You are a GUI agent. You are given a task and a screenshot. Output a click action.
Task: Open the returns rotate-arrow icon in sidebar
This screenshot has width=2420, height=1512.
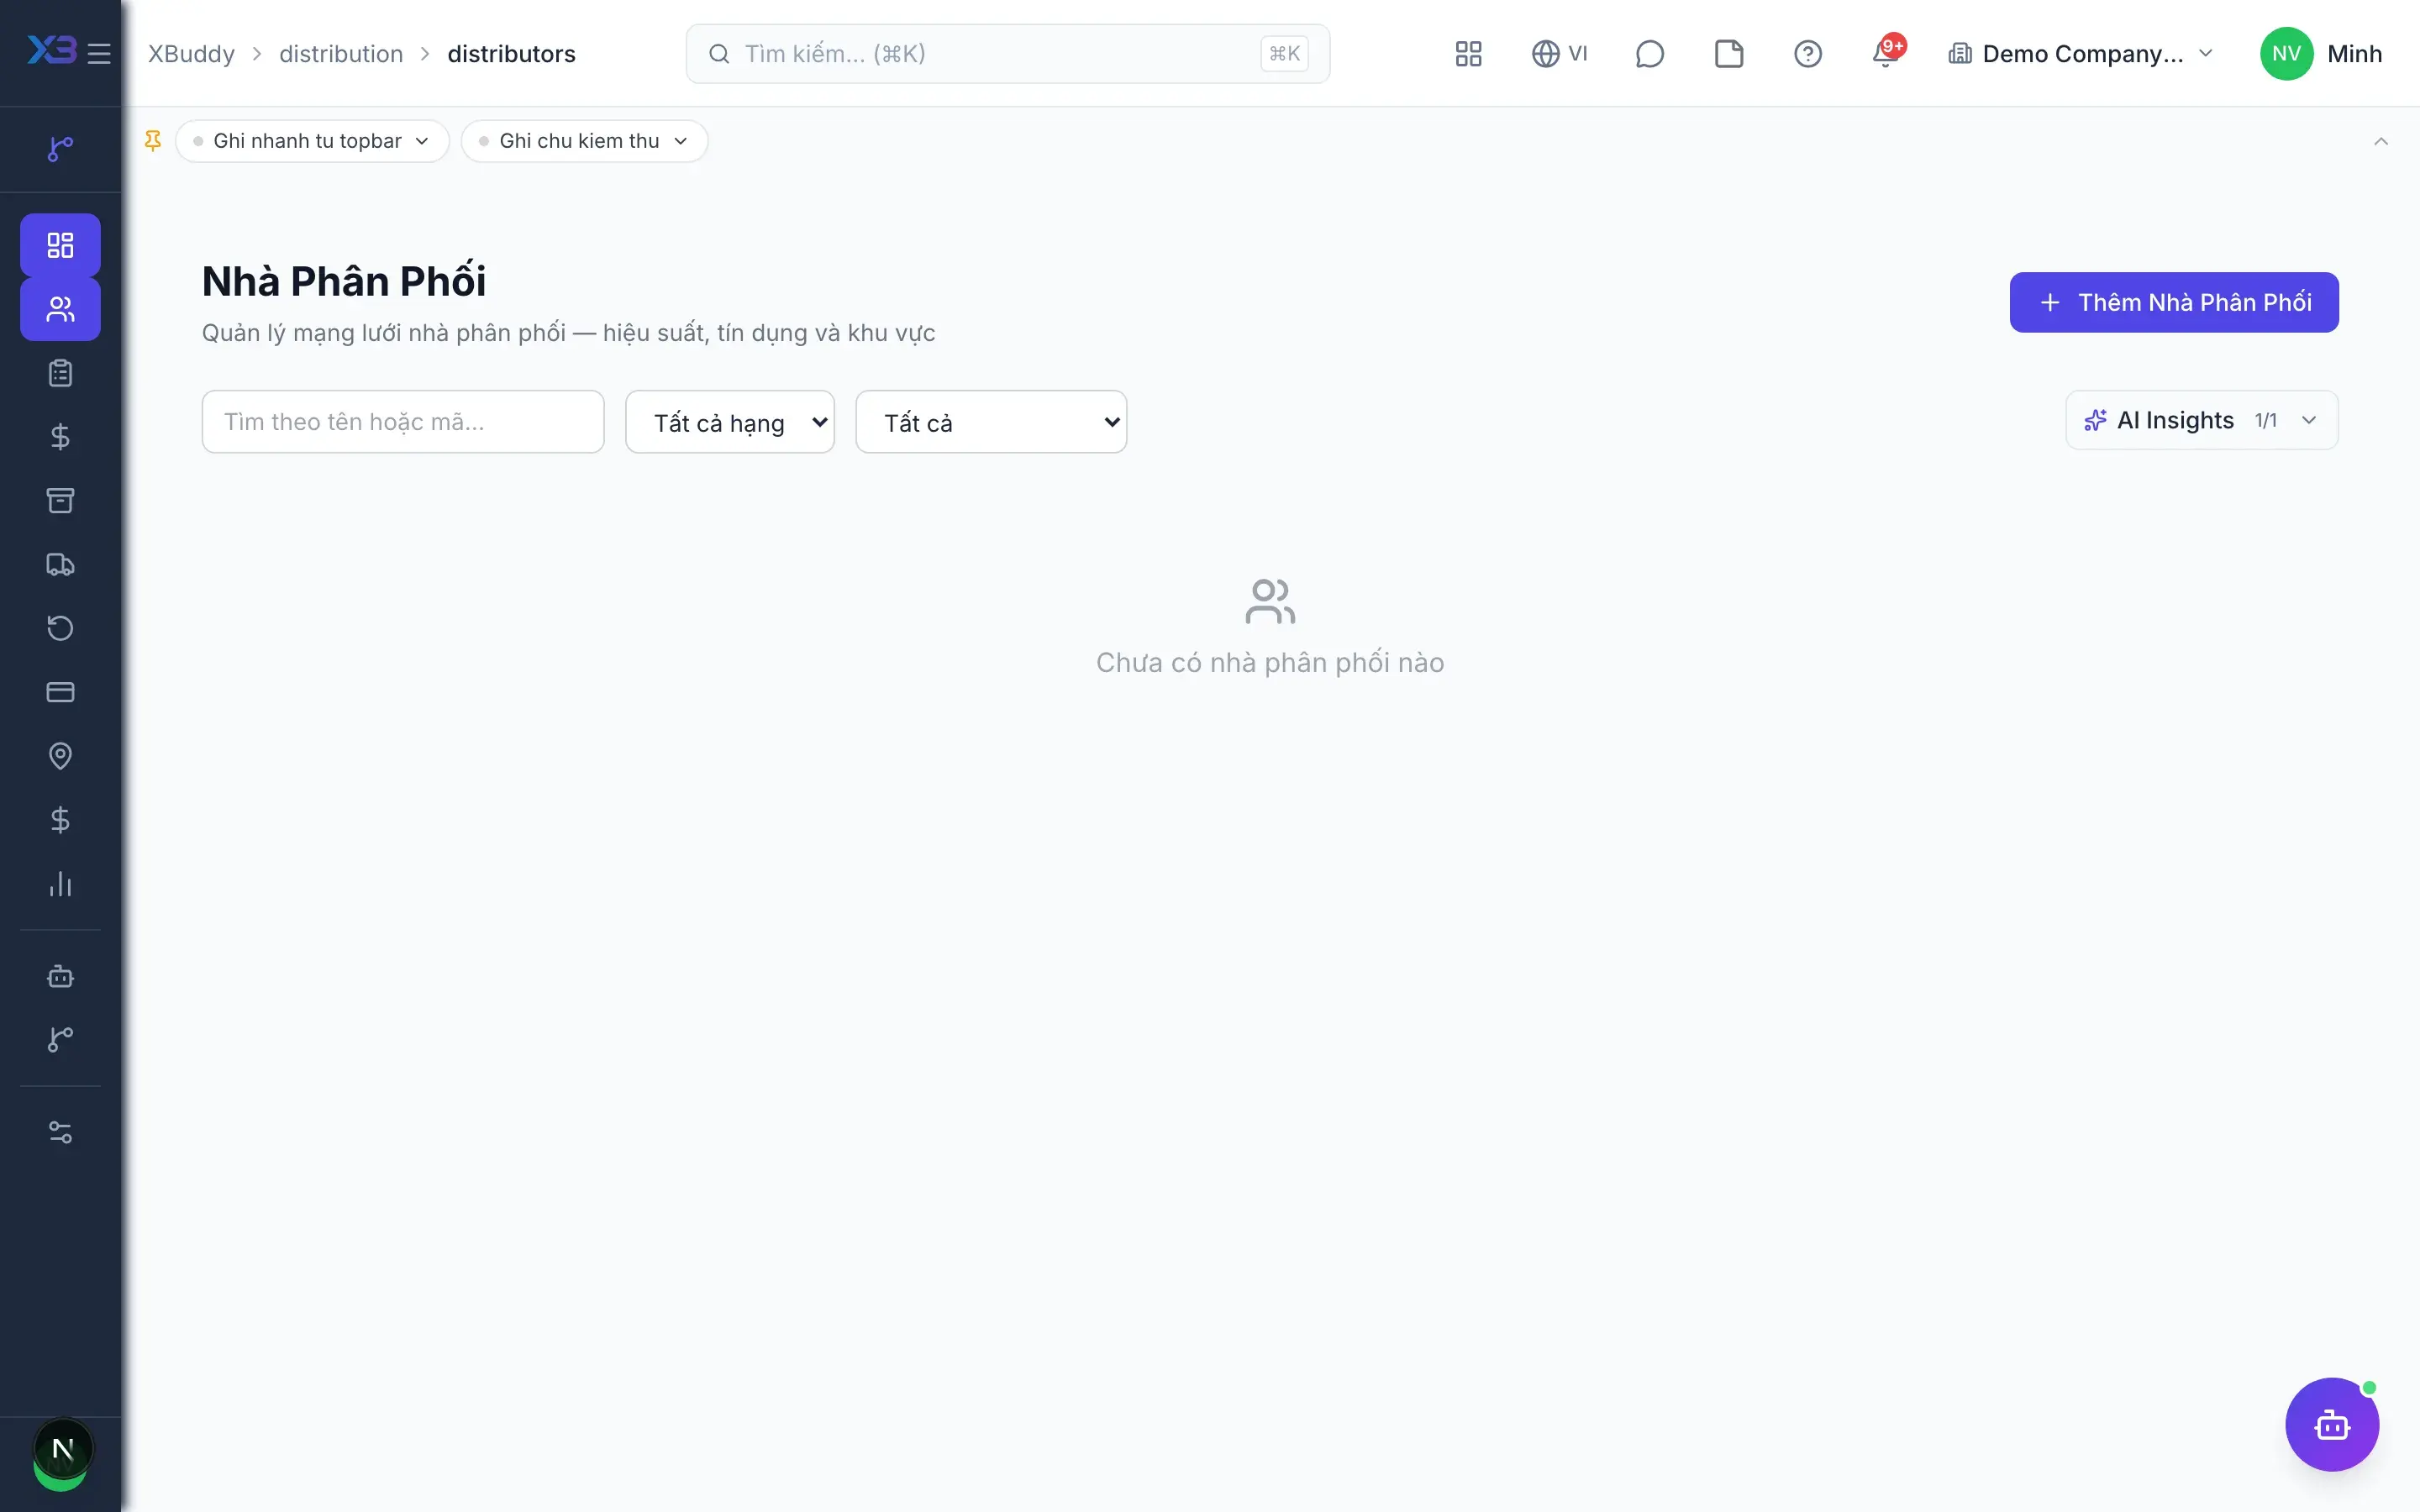coord(60,628)
